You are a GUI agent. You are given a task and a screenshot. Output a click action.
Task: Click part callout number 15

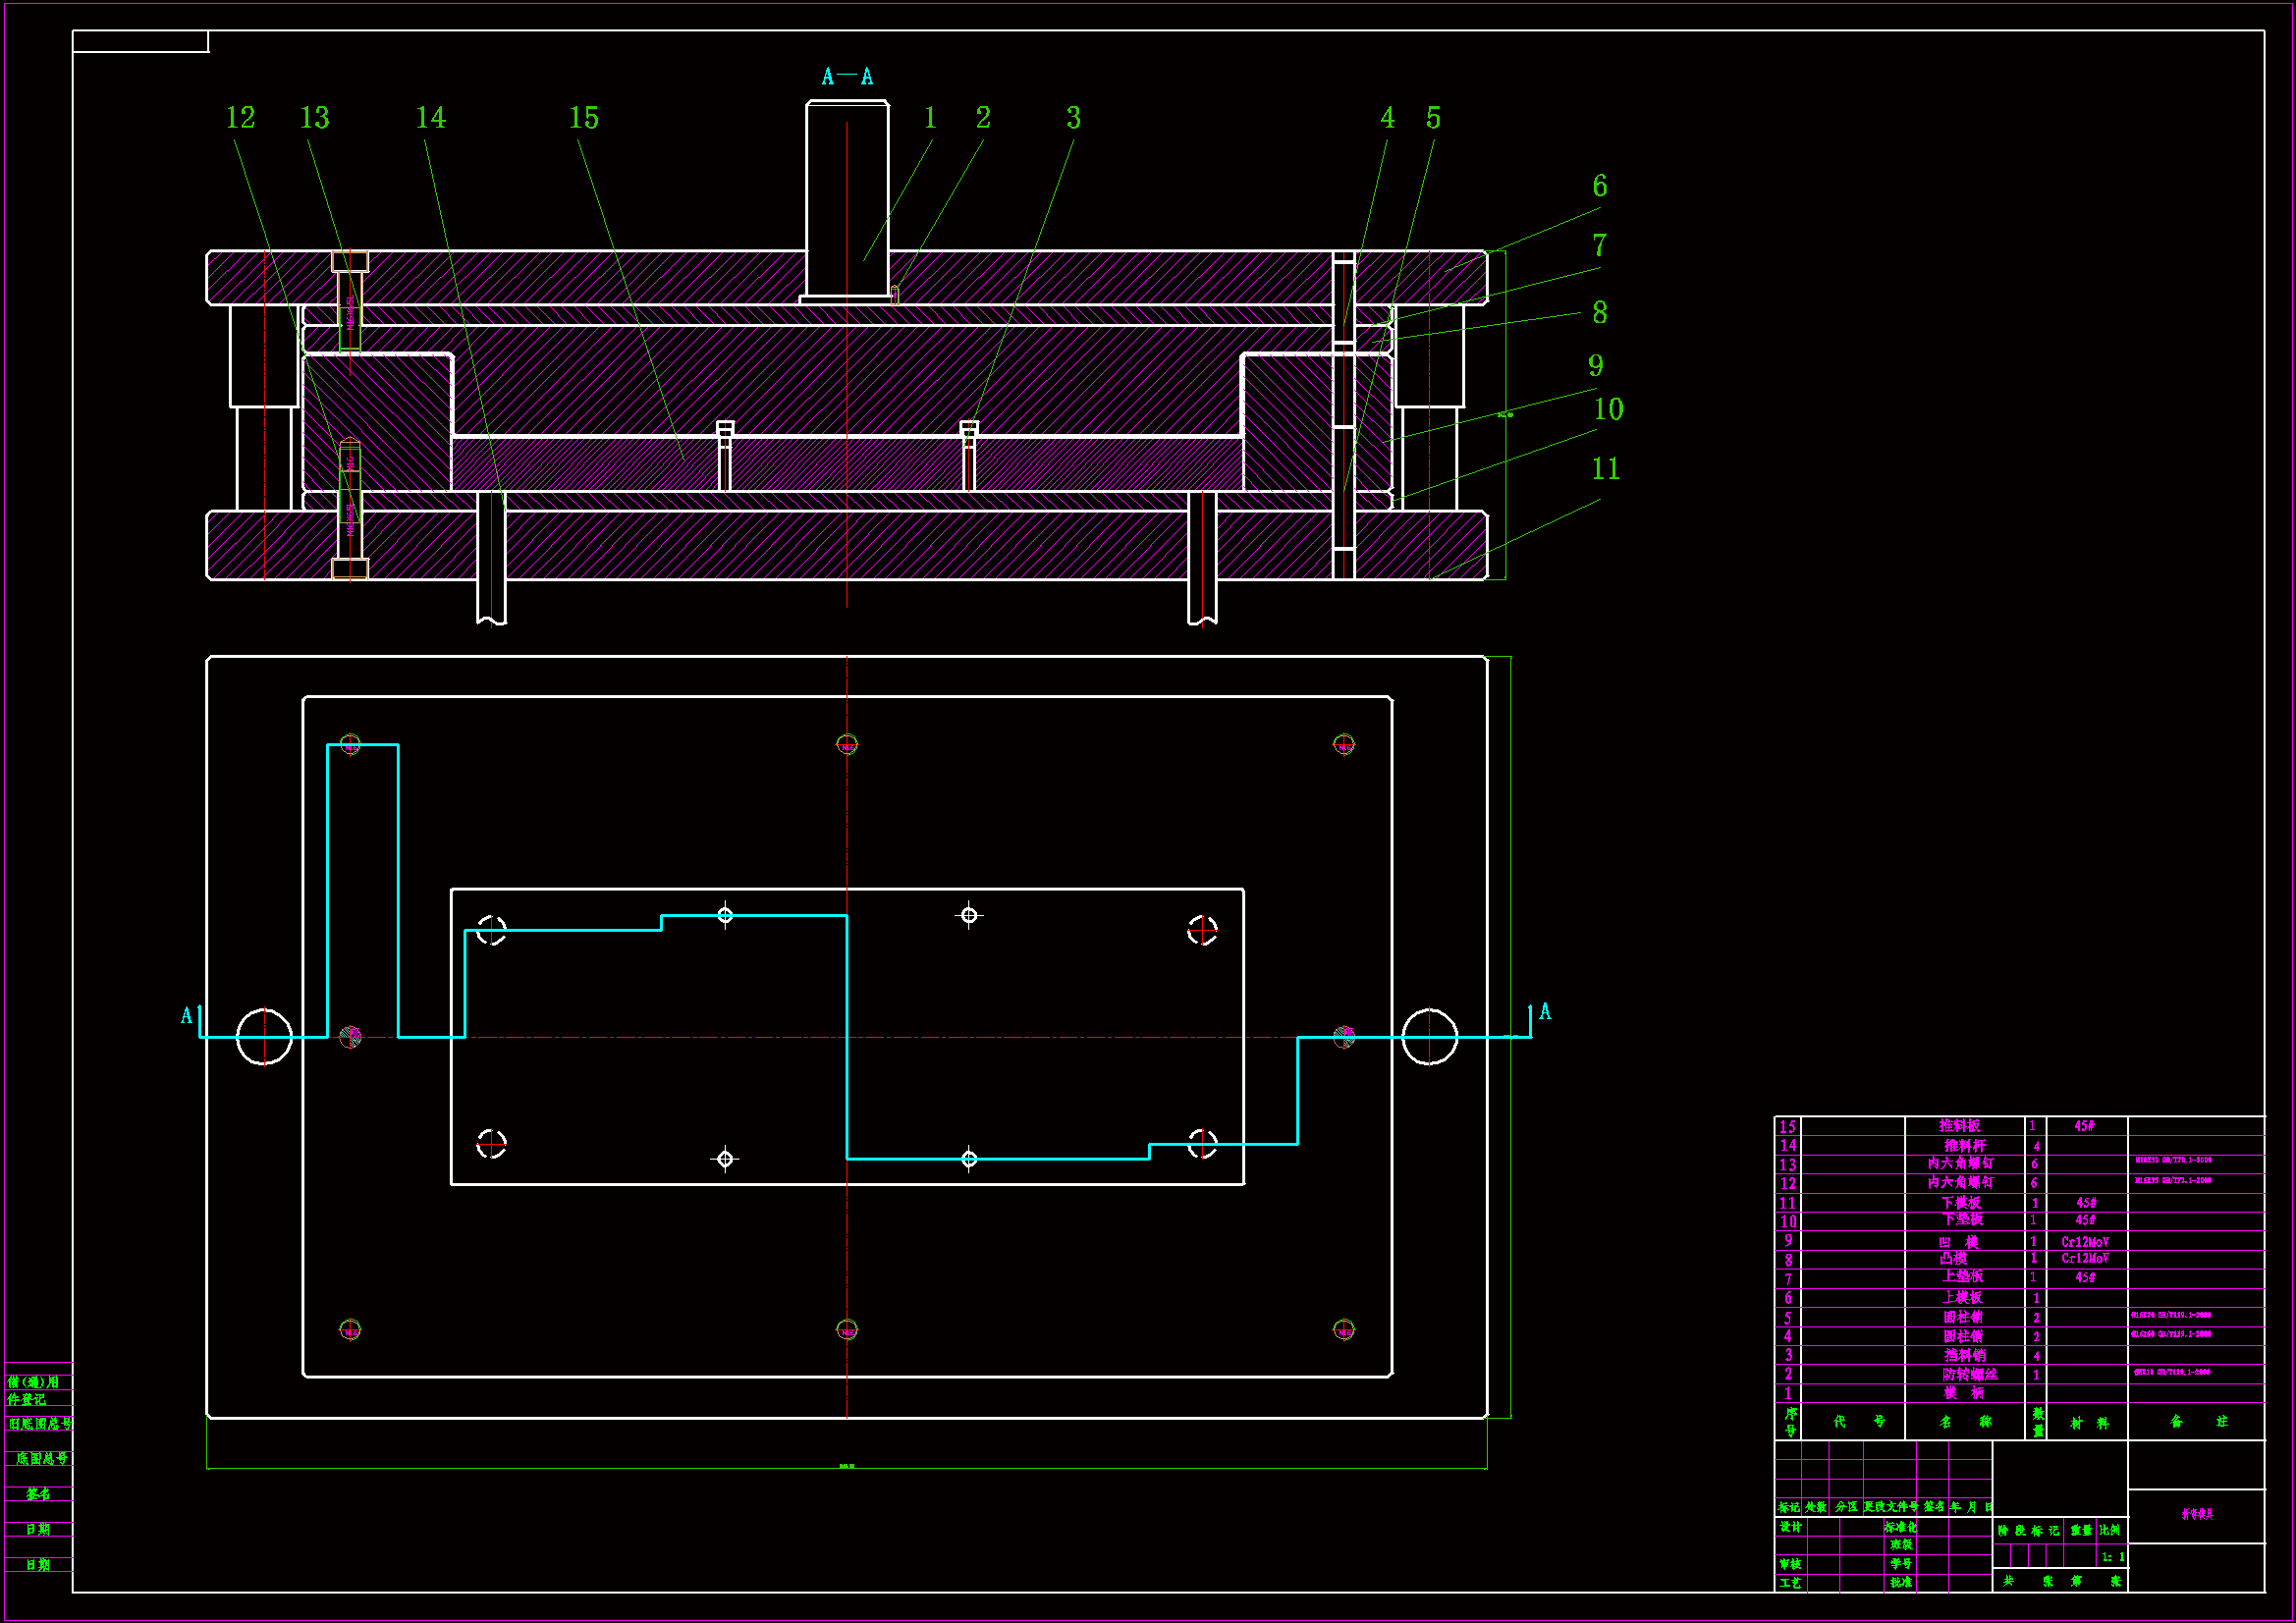click(x=584, y=118)
